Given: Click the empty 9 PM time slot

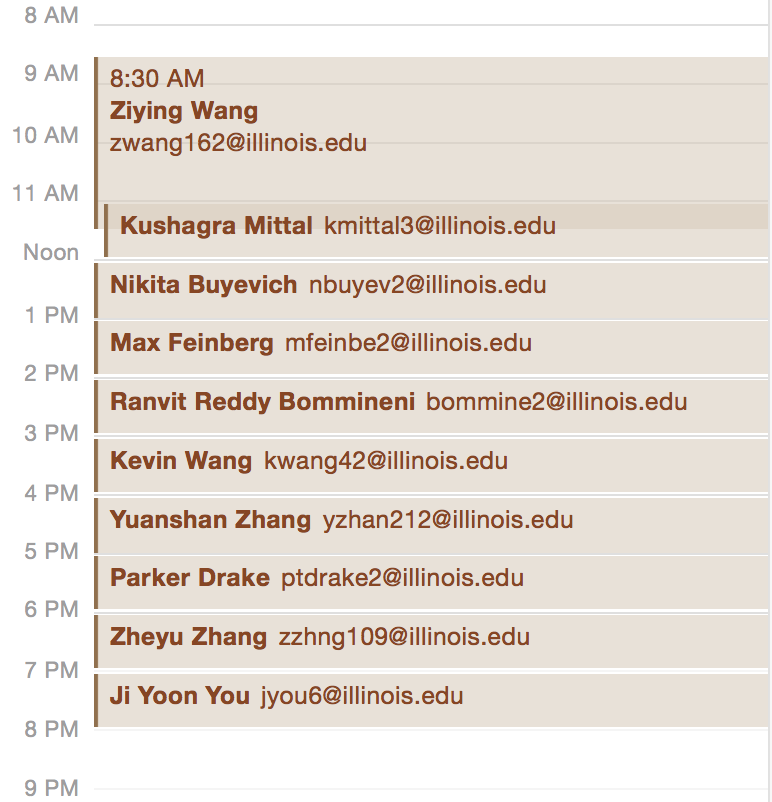Looking at the screenshot, I should 430,788.
